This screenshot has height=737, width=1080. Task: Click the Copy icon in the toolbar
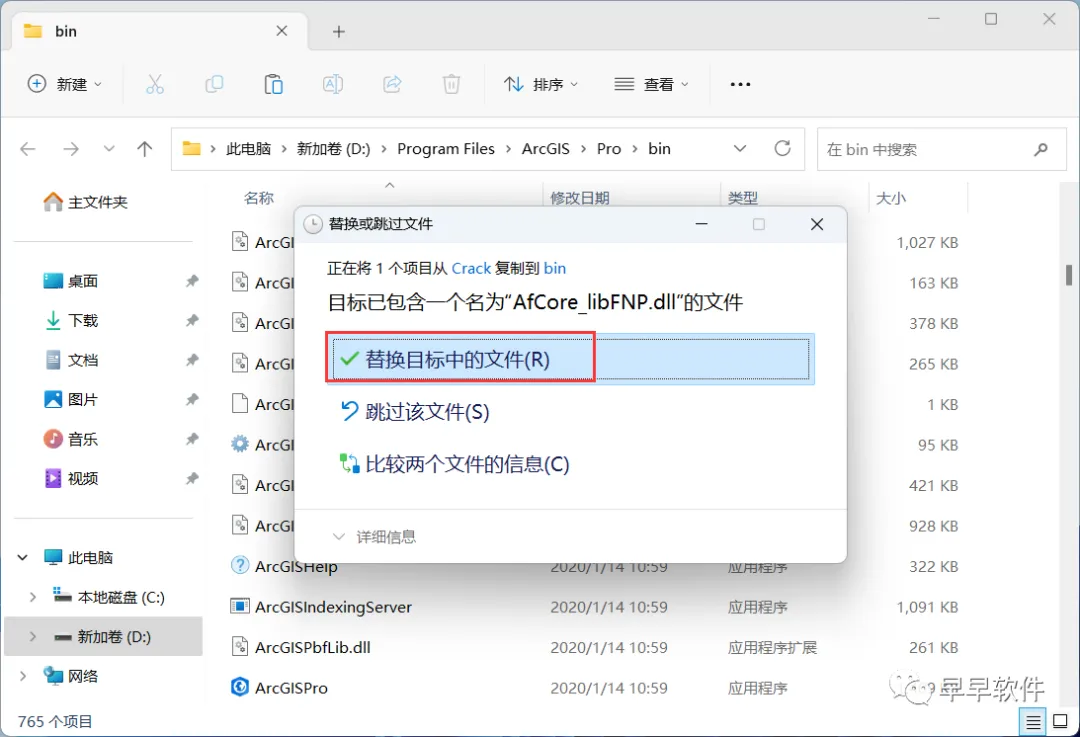pyautogui.click(x=214, y=84)
